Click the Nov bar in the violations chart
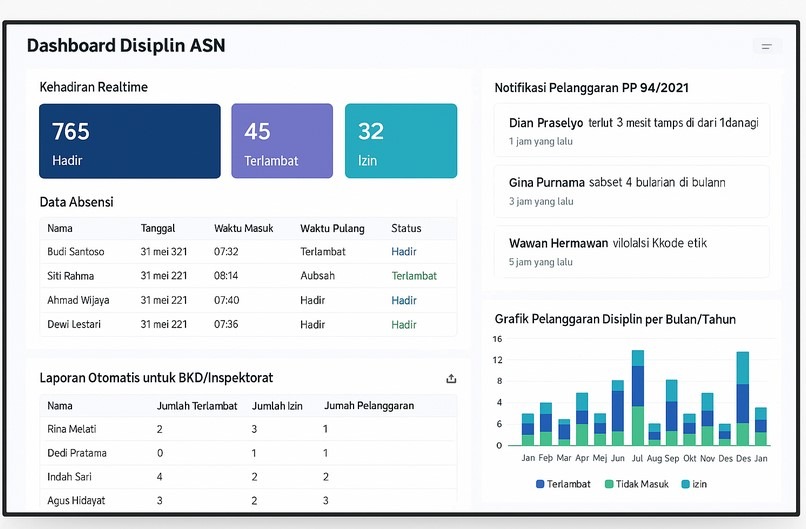 point(707,419)
